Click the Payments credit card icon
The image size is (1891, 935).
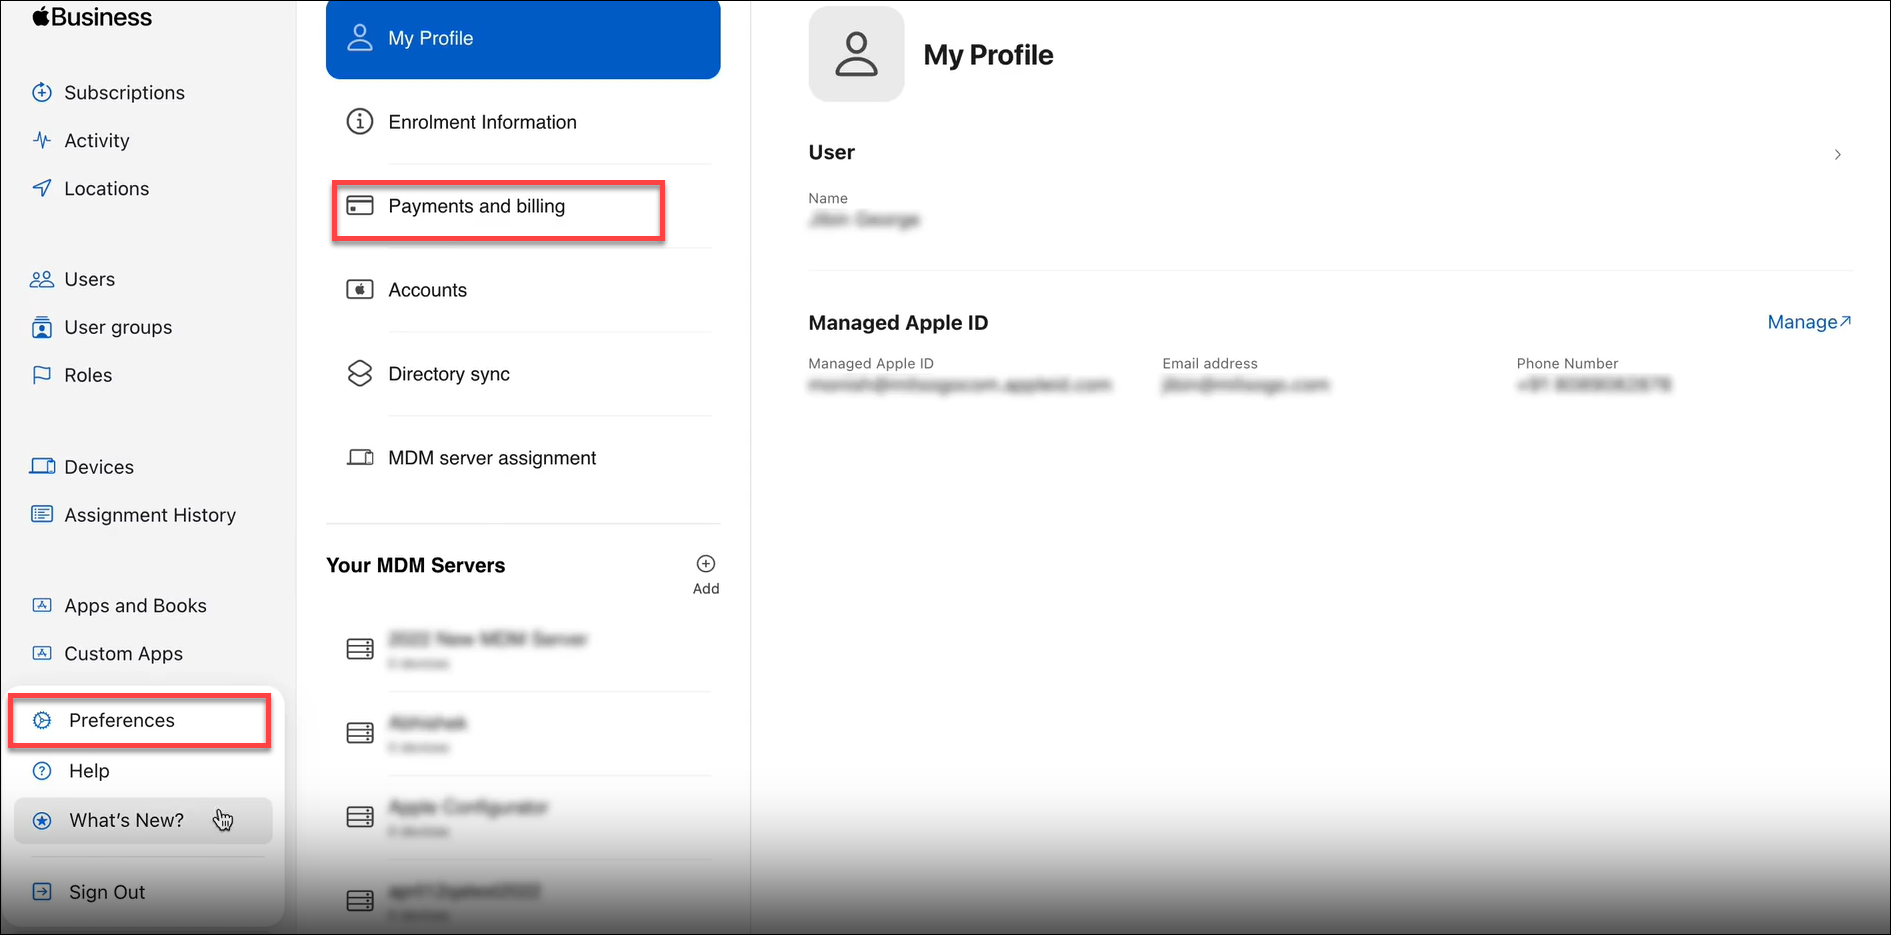point(359,206)
